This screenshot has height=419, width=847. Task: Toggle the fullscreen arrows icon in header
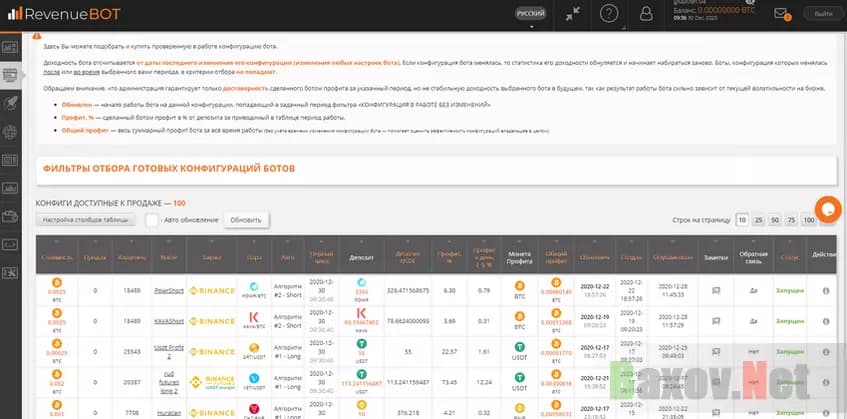572,13
